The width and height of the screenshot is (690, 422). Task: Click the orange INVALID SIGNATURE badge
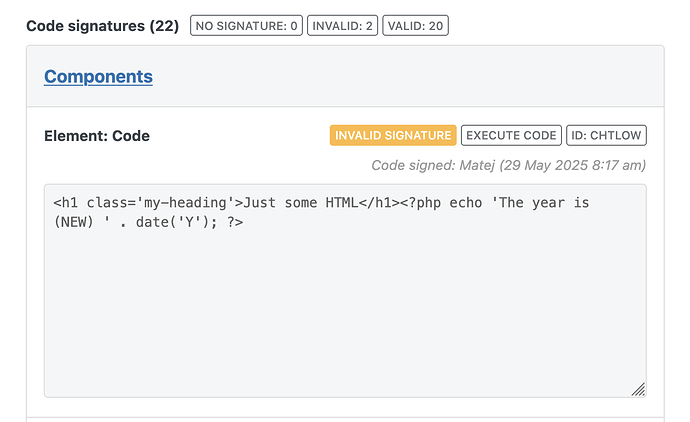pyautogui.click(x=393, y=135)
